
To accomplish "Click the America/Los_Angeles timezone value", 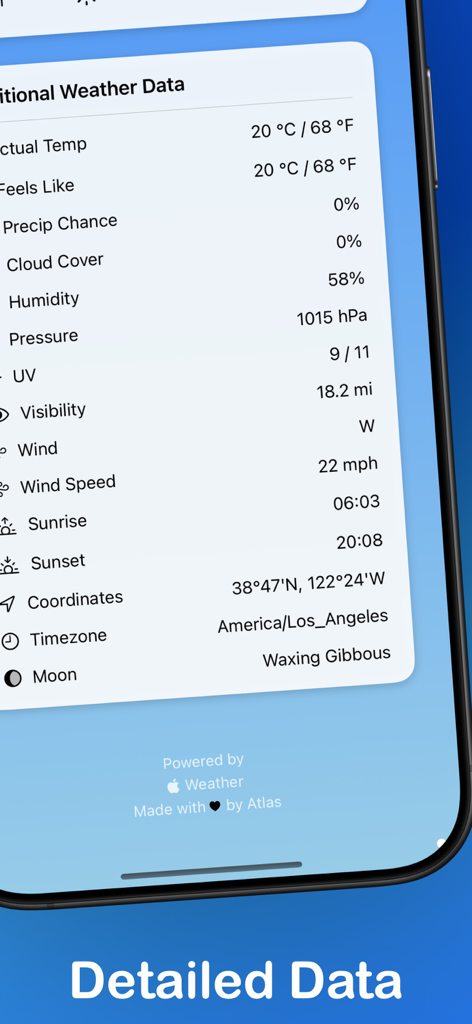I will point(303,621).
